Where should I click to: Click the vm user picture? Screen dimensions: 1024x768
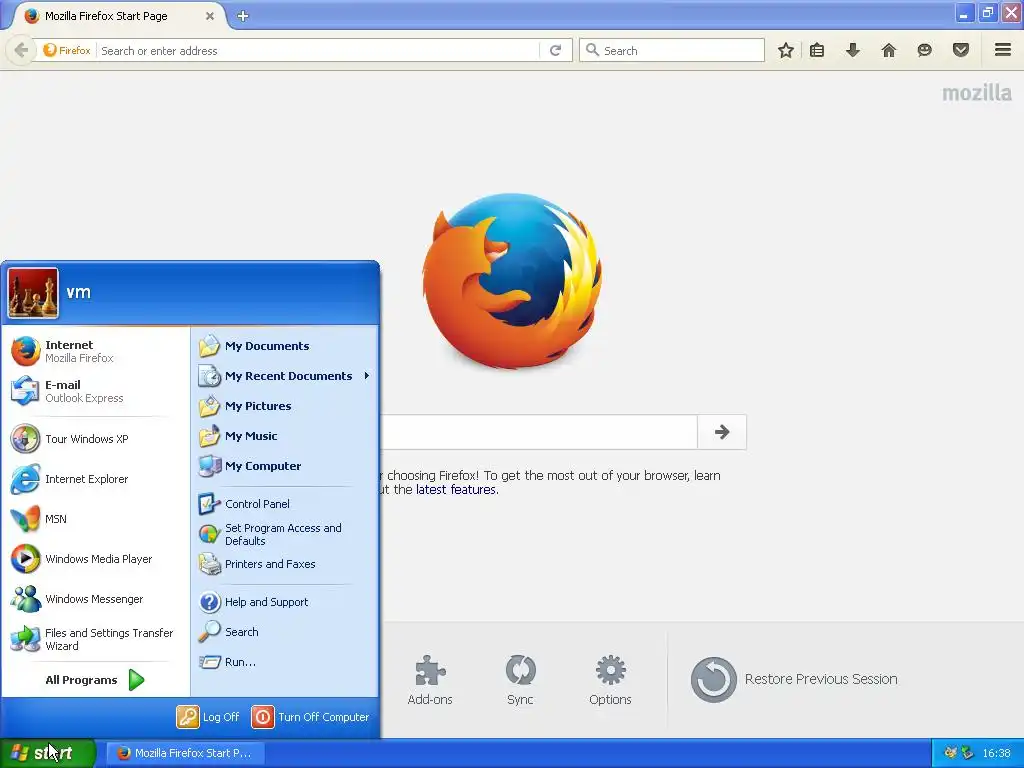33,293
